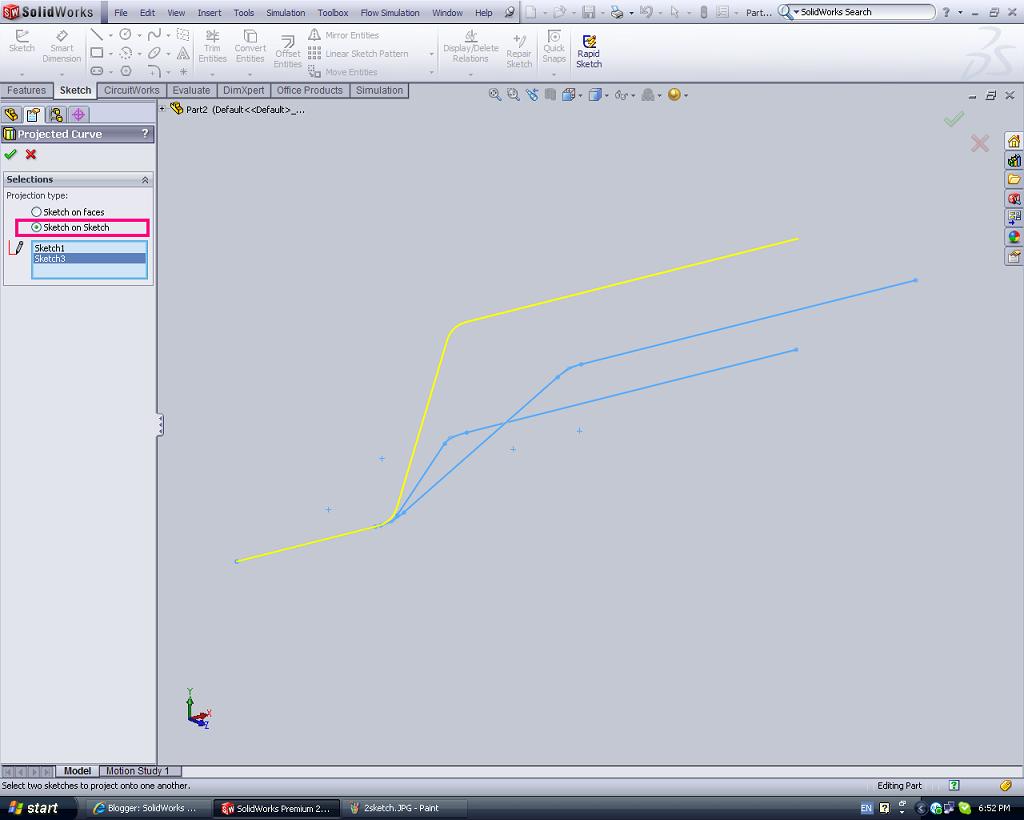Open the SolidWorks Search dropdown arrow
1024x820 pixels.
pos(796,12)
